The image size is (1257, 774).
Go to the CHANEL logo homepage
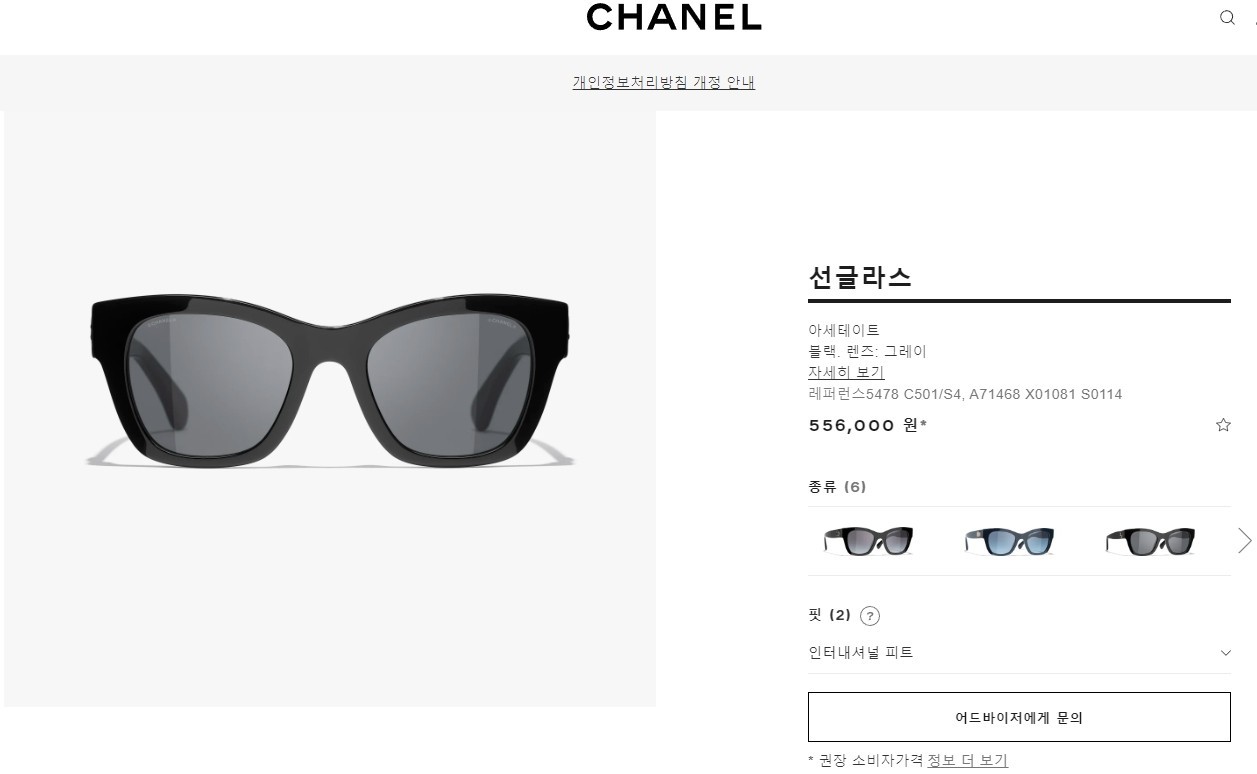coord(674,17)
